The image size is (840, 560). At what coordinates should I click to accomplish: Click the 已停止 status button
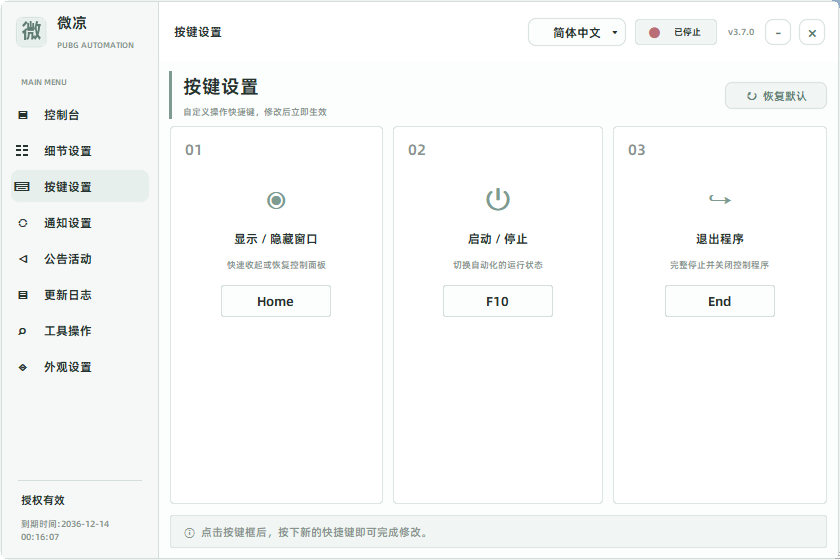(676, 32)
